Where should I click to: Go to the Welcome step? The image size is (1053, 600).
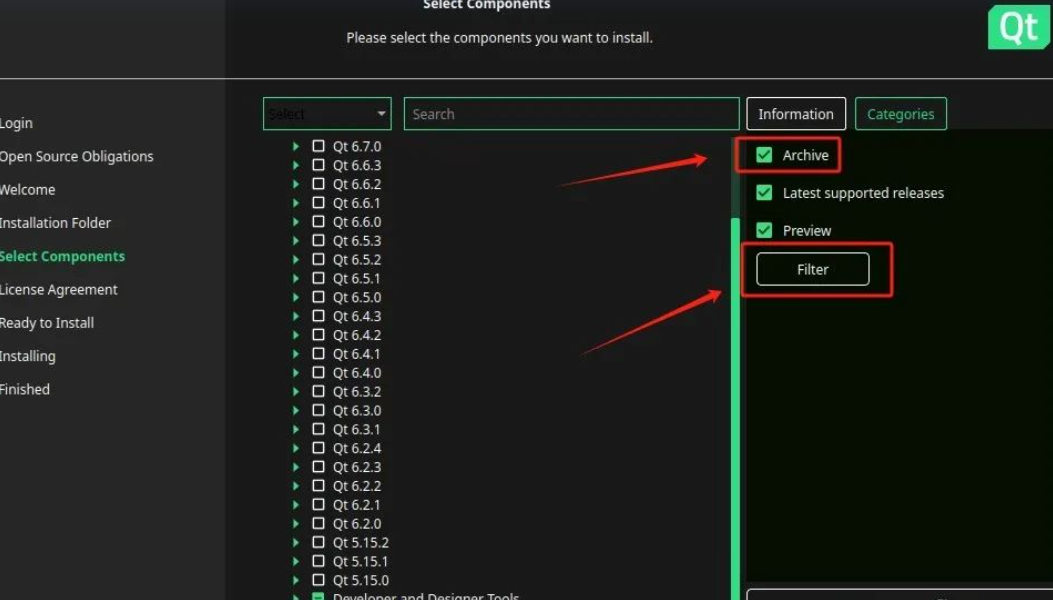coord(28,189)
